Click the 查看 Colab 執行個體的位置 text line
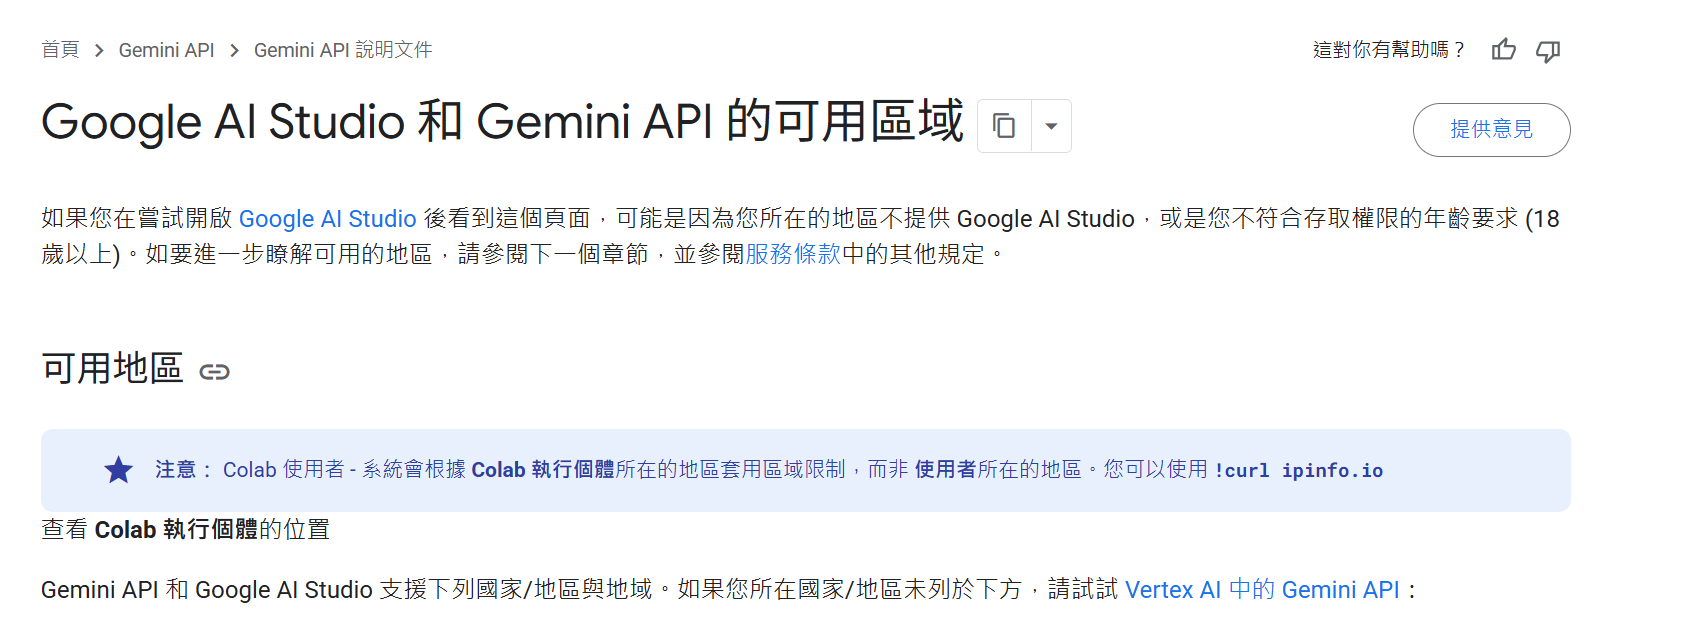The image size is (1701, 621). tap(185, 529)
